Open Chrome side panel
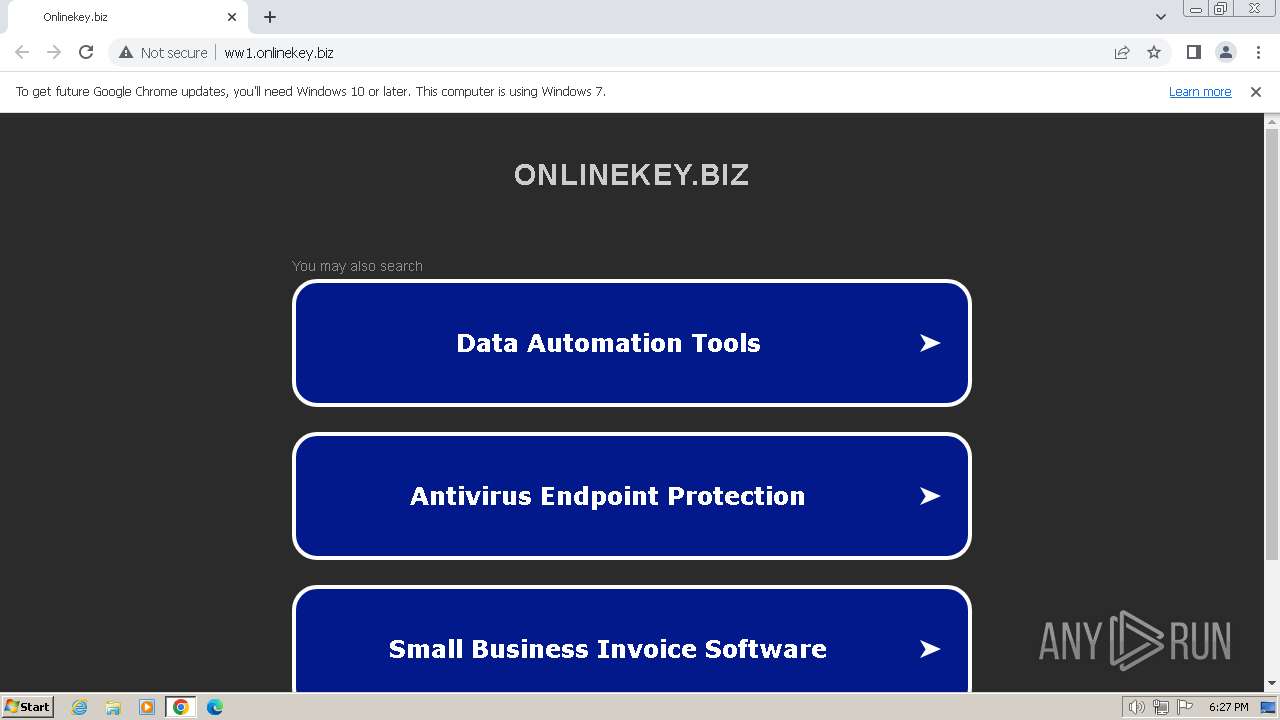 (1193, 52)
